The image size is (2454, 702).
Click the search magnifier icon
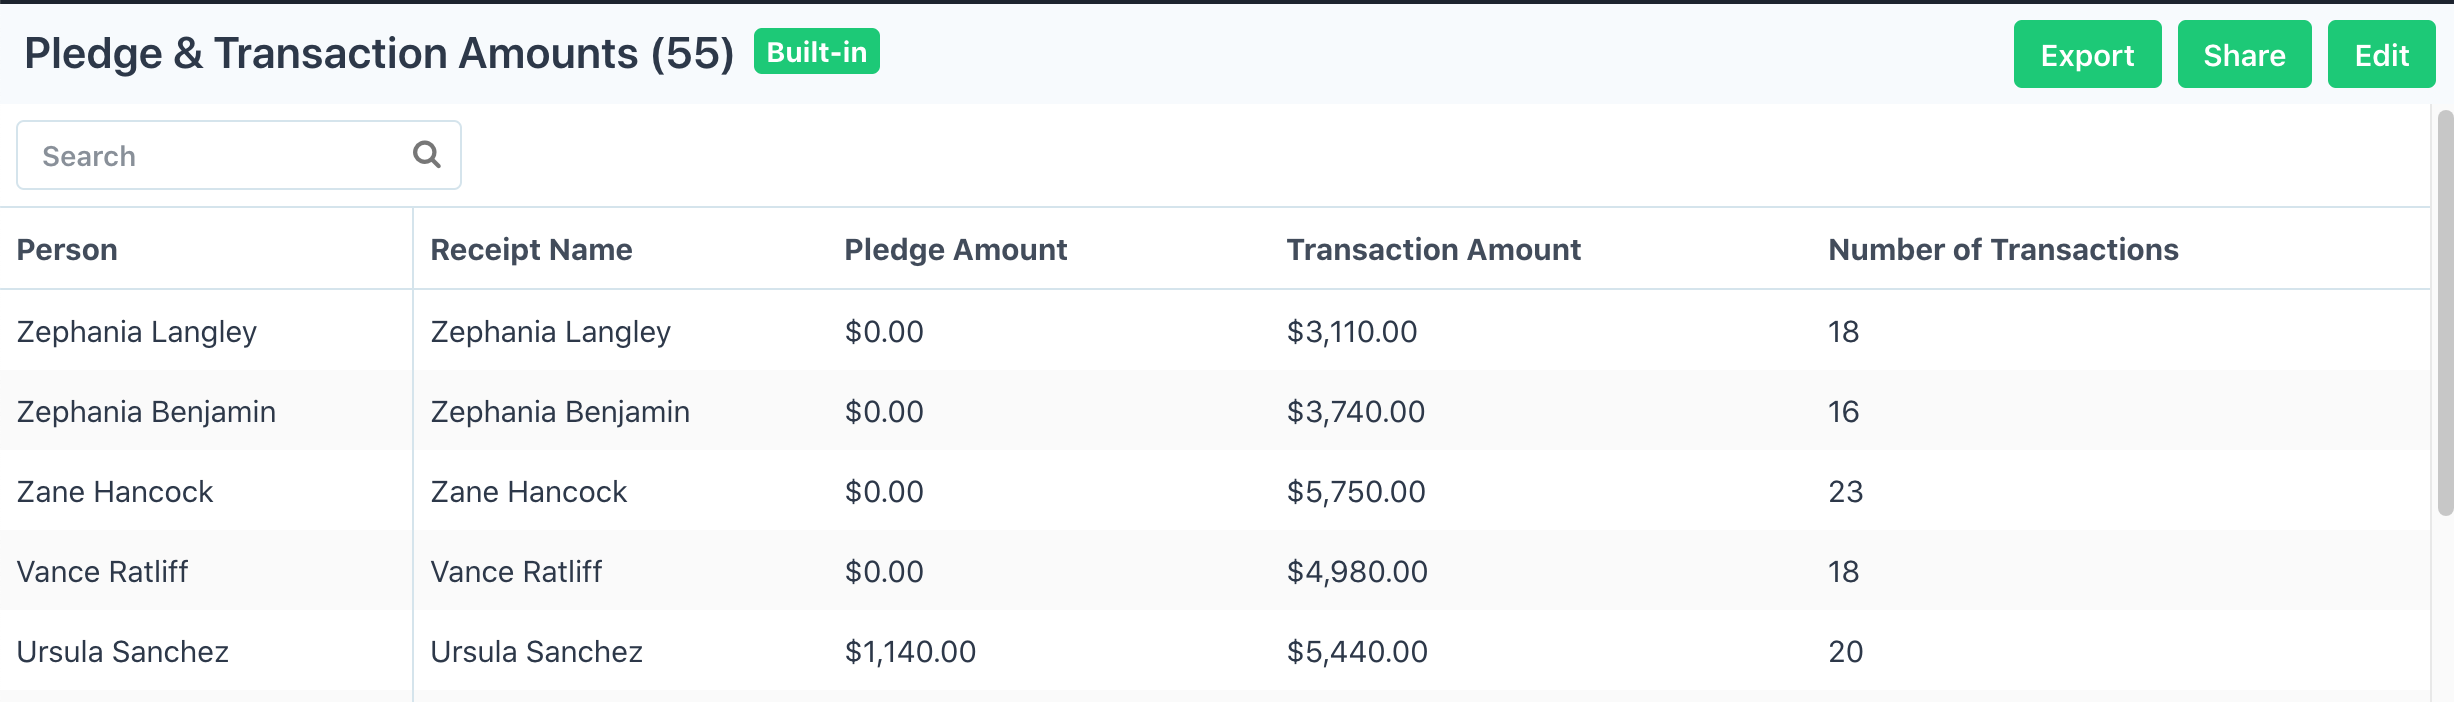427,154
